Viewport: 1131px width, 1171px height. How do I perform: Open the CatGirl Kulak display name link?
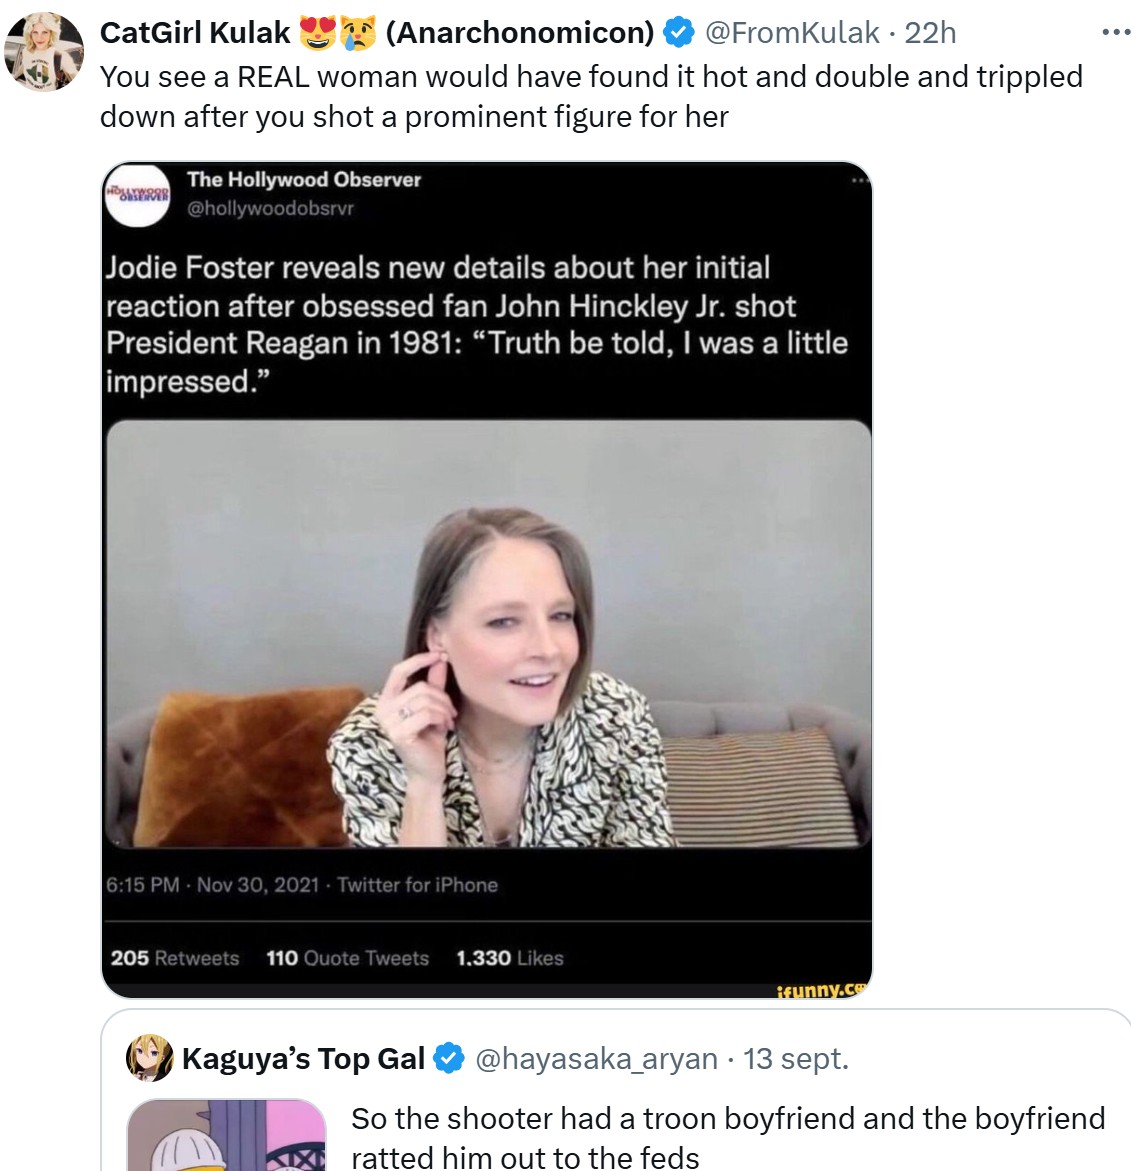click(x=195, y=33)
